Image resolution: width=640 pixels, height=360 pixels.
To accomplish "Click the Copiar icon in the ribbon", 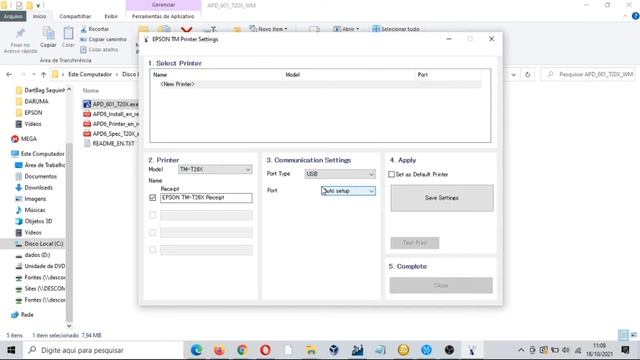I will pyautogui.click(x=48, y=37).
